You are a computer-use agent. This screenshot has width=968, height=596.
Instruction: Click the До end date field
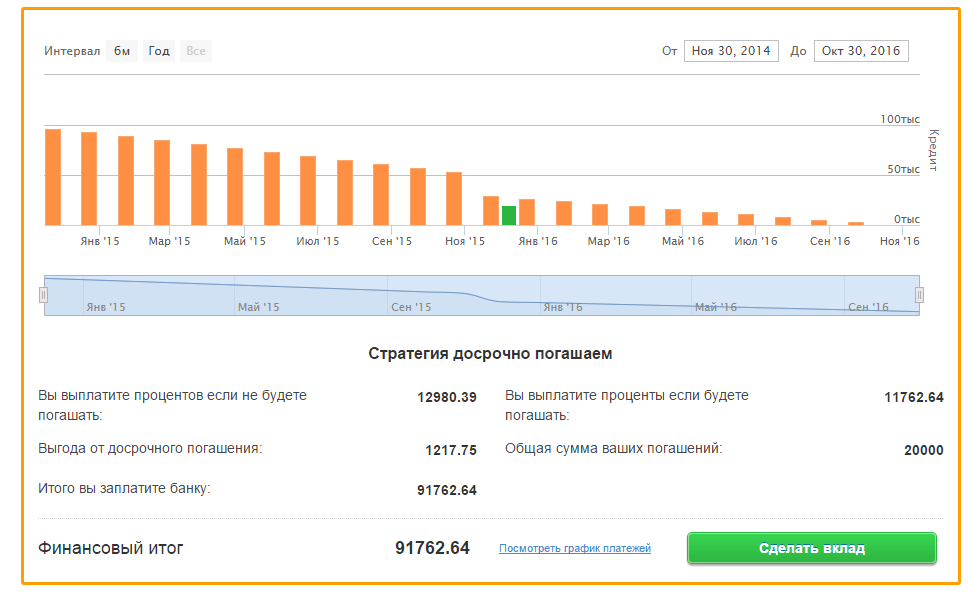pyautogui.click(x=861, y=51)
